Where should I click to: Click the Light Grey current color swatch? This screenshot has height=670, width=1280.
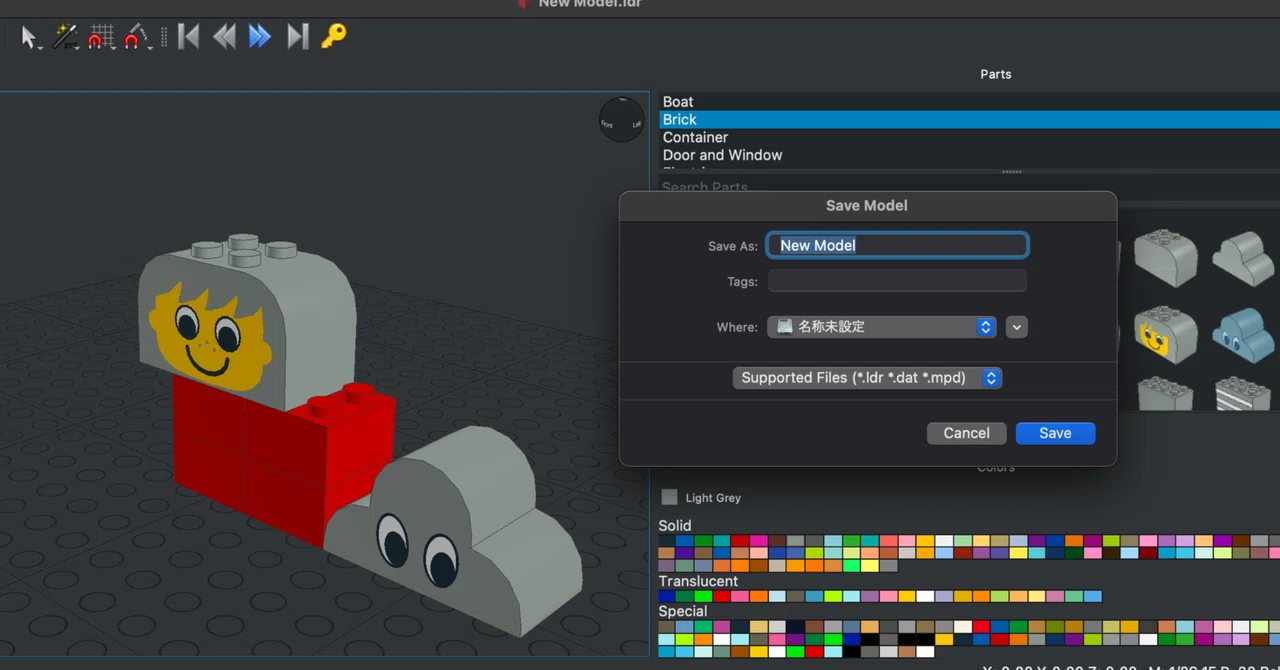click(x=669, y=497)
